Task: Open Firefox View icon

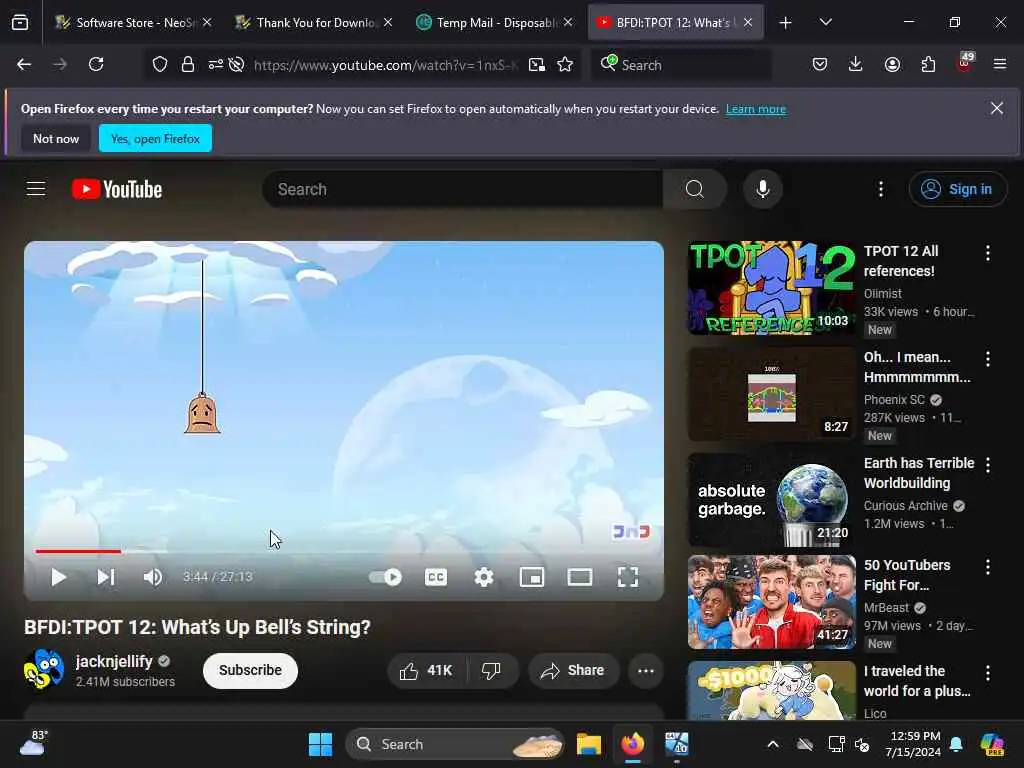Action: (20, 23)
